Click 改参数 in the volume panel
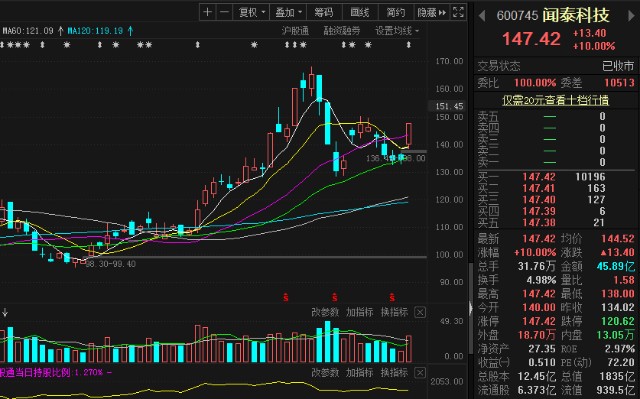640x399 pixels. (325, 312)
